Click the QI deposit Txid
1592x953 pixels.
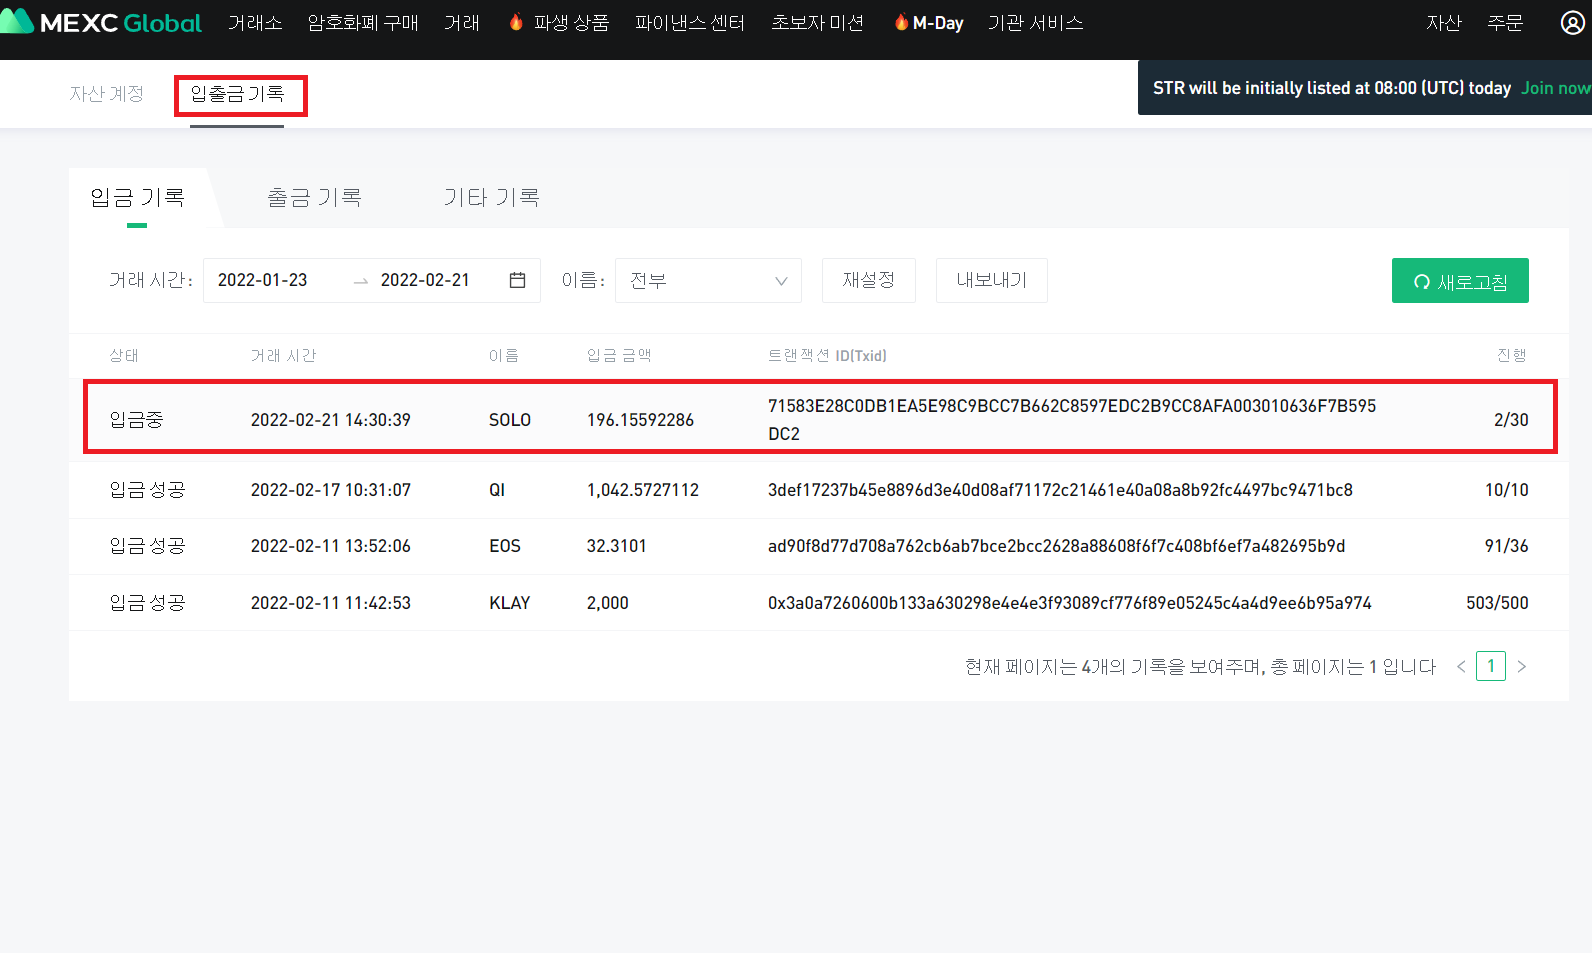pyautogui.click(x=1060, y=490)
